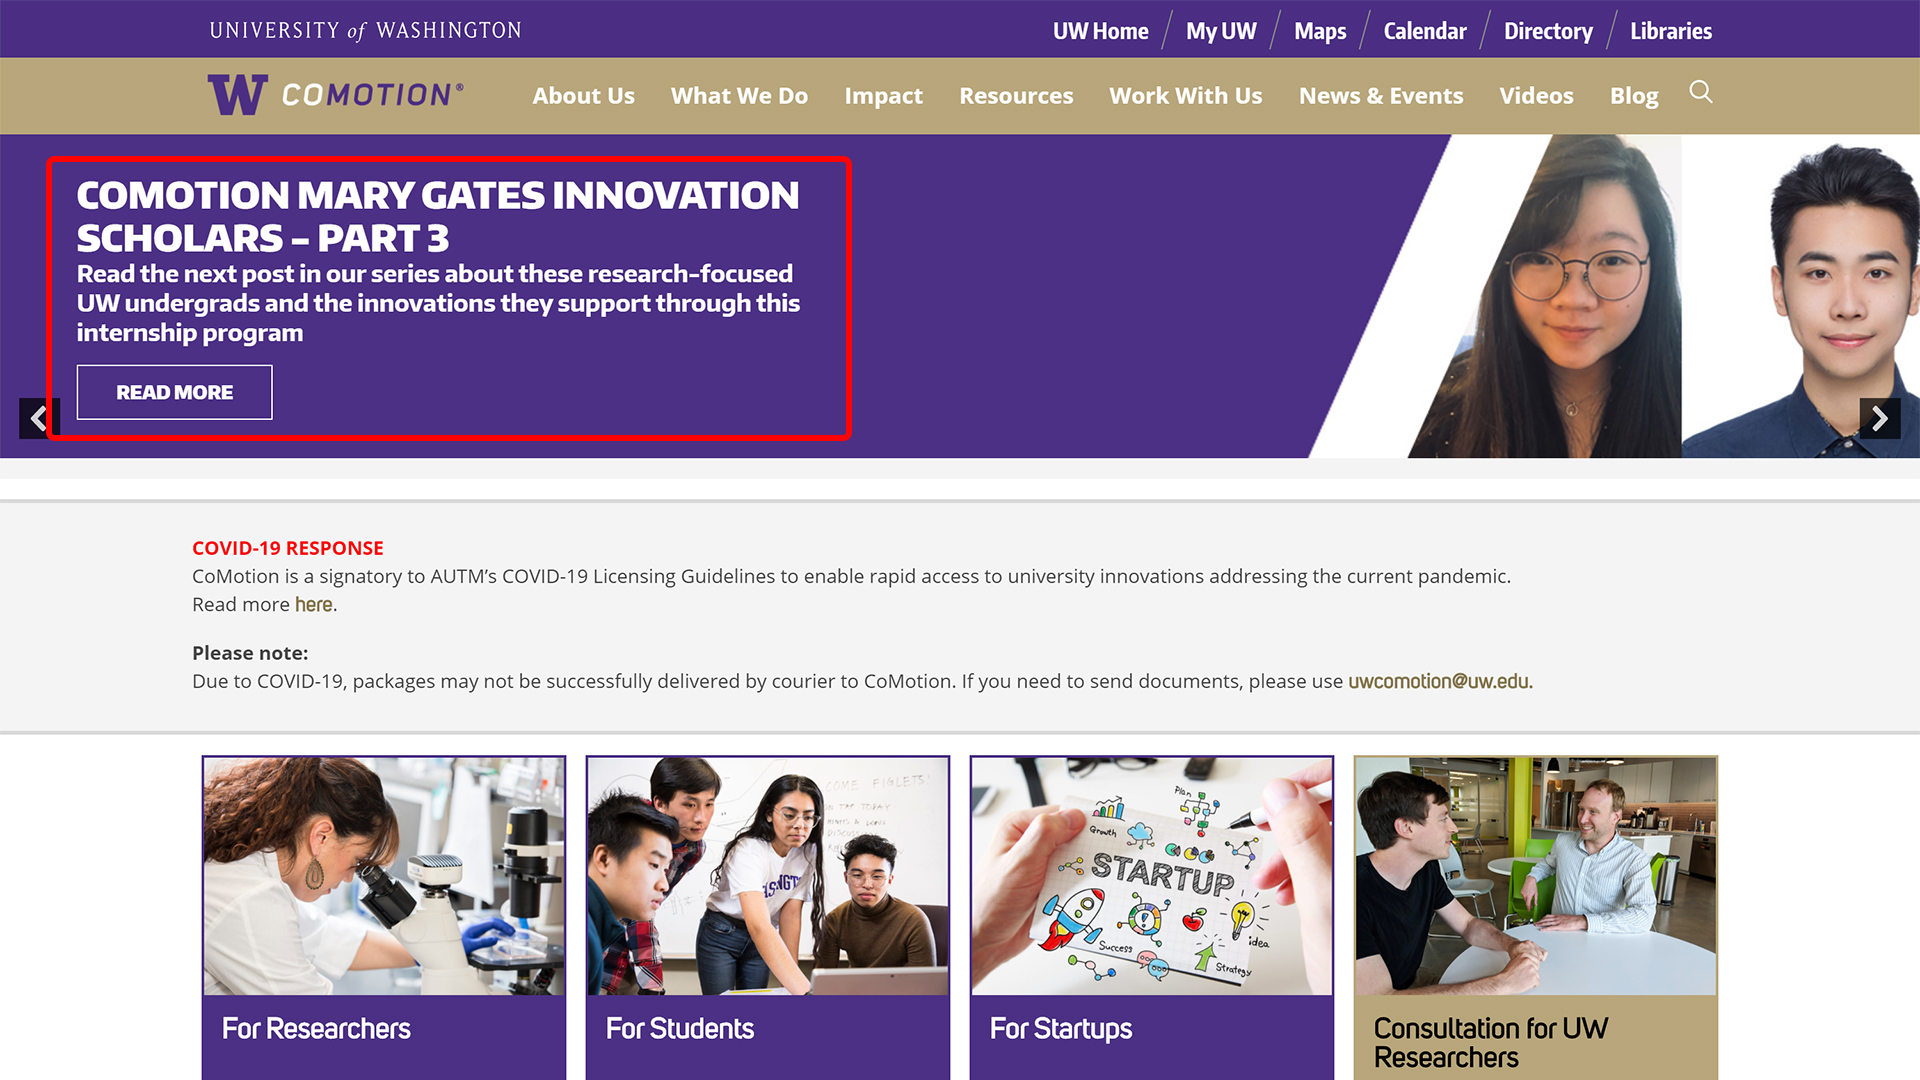1920x1080 pixels.
Task: Open the For Startups card image
Action: coord(1152,876)
